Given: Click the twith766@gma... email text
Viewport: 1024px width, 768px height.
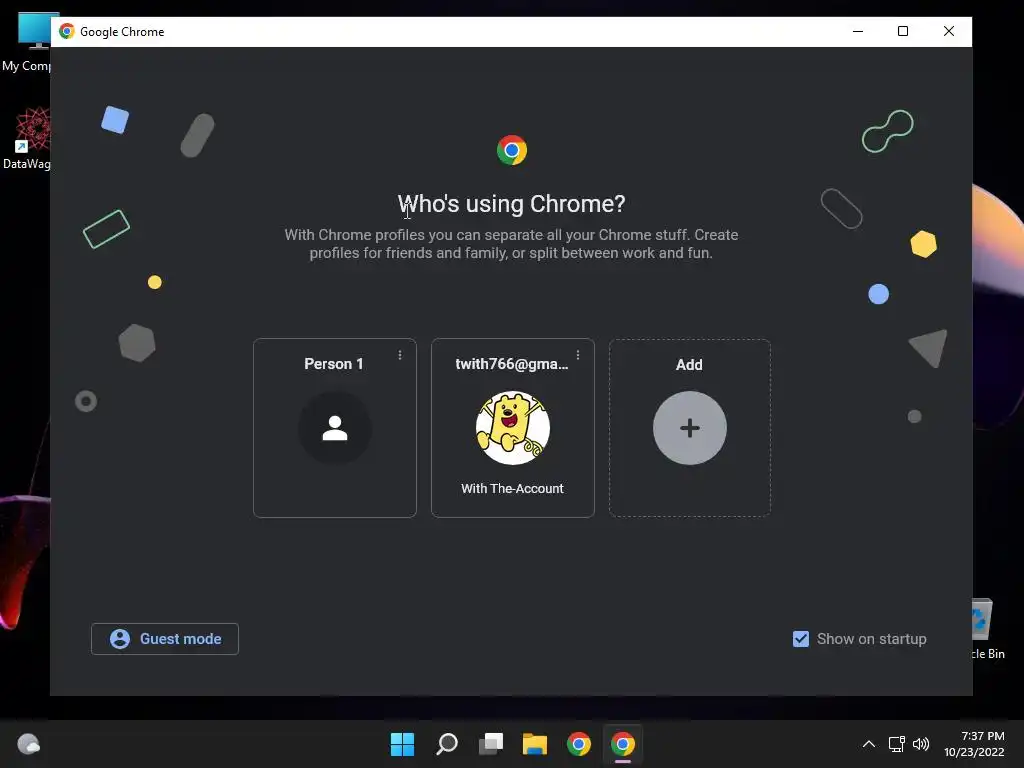Looking at the screenshot, I should pyautogui.click(x=511, y=364).
